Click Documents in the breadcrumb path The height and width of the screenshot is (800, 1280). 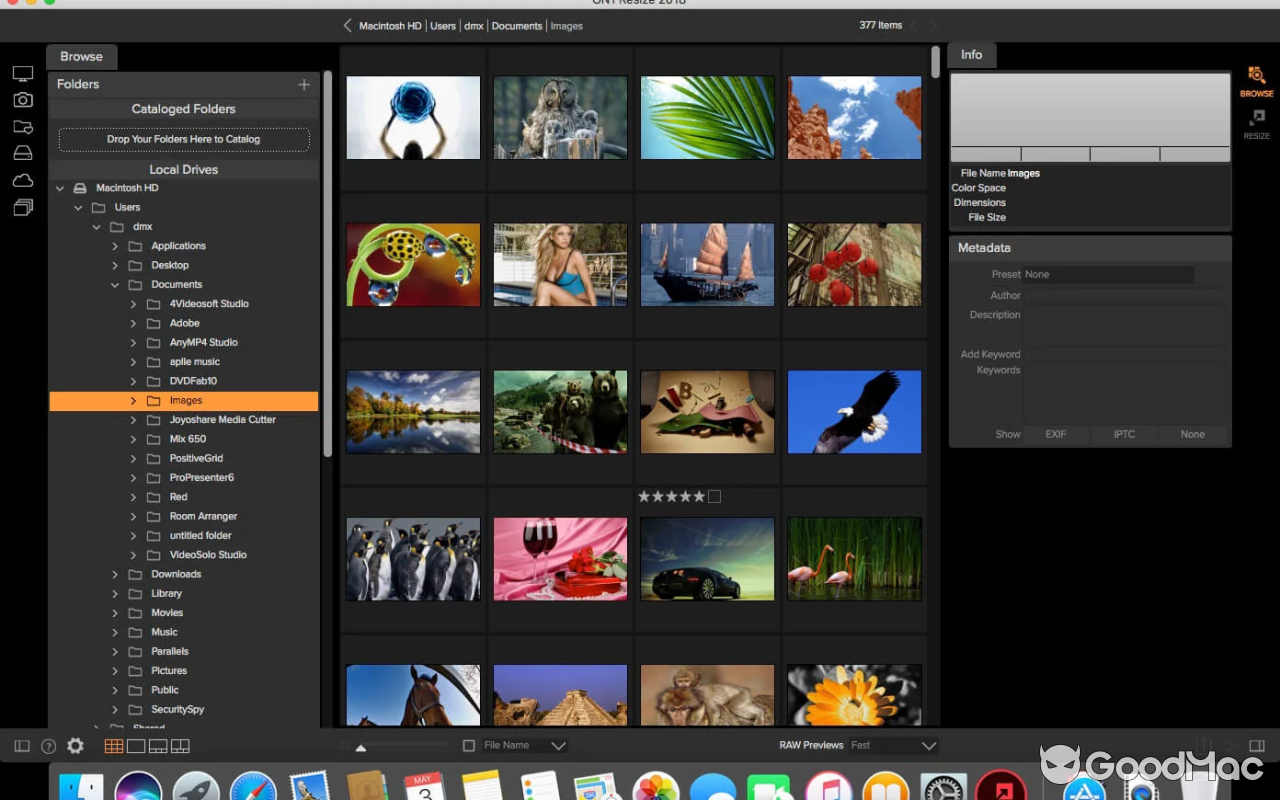coord(516,25)
